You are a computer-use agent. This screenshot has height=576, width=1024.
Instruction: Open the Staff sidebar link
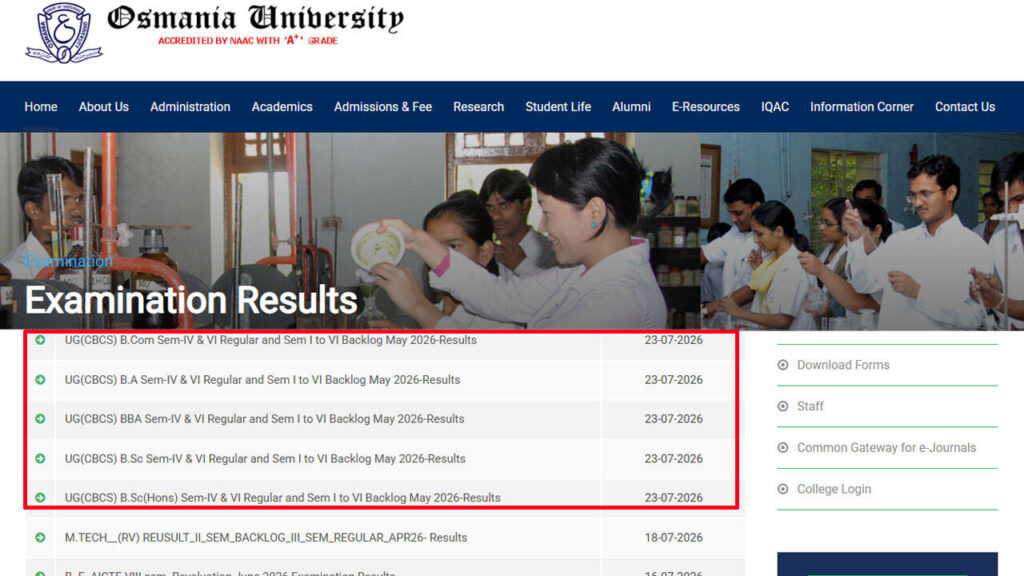pos(810,406)
